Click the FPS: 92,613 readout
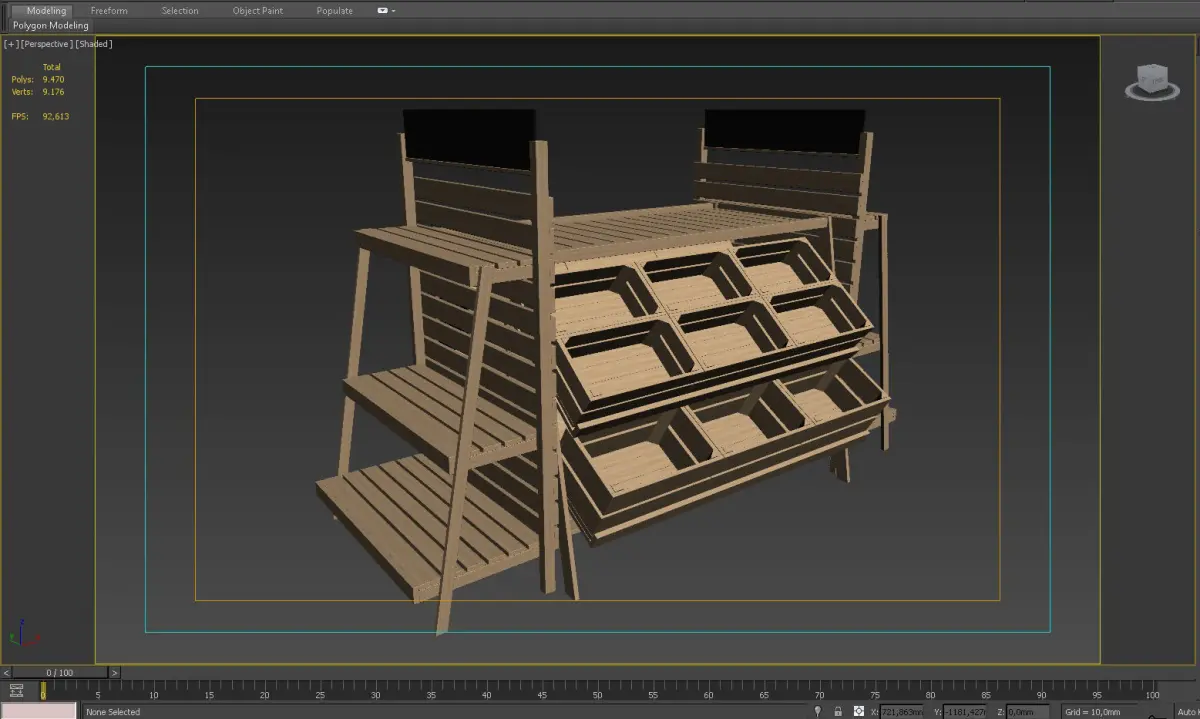Viewport: 1200px width, 719px height. click(40, 116)
